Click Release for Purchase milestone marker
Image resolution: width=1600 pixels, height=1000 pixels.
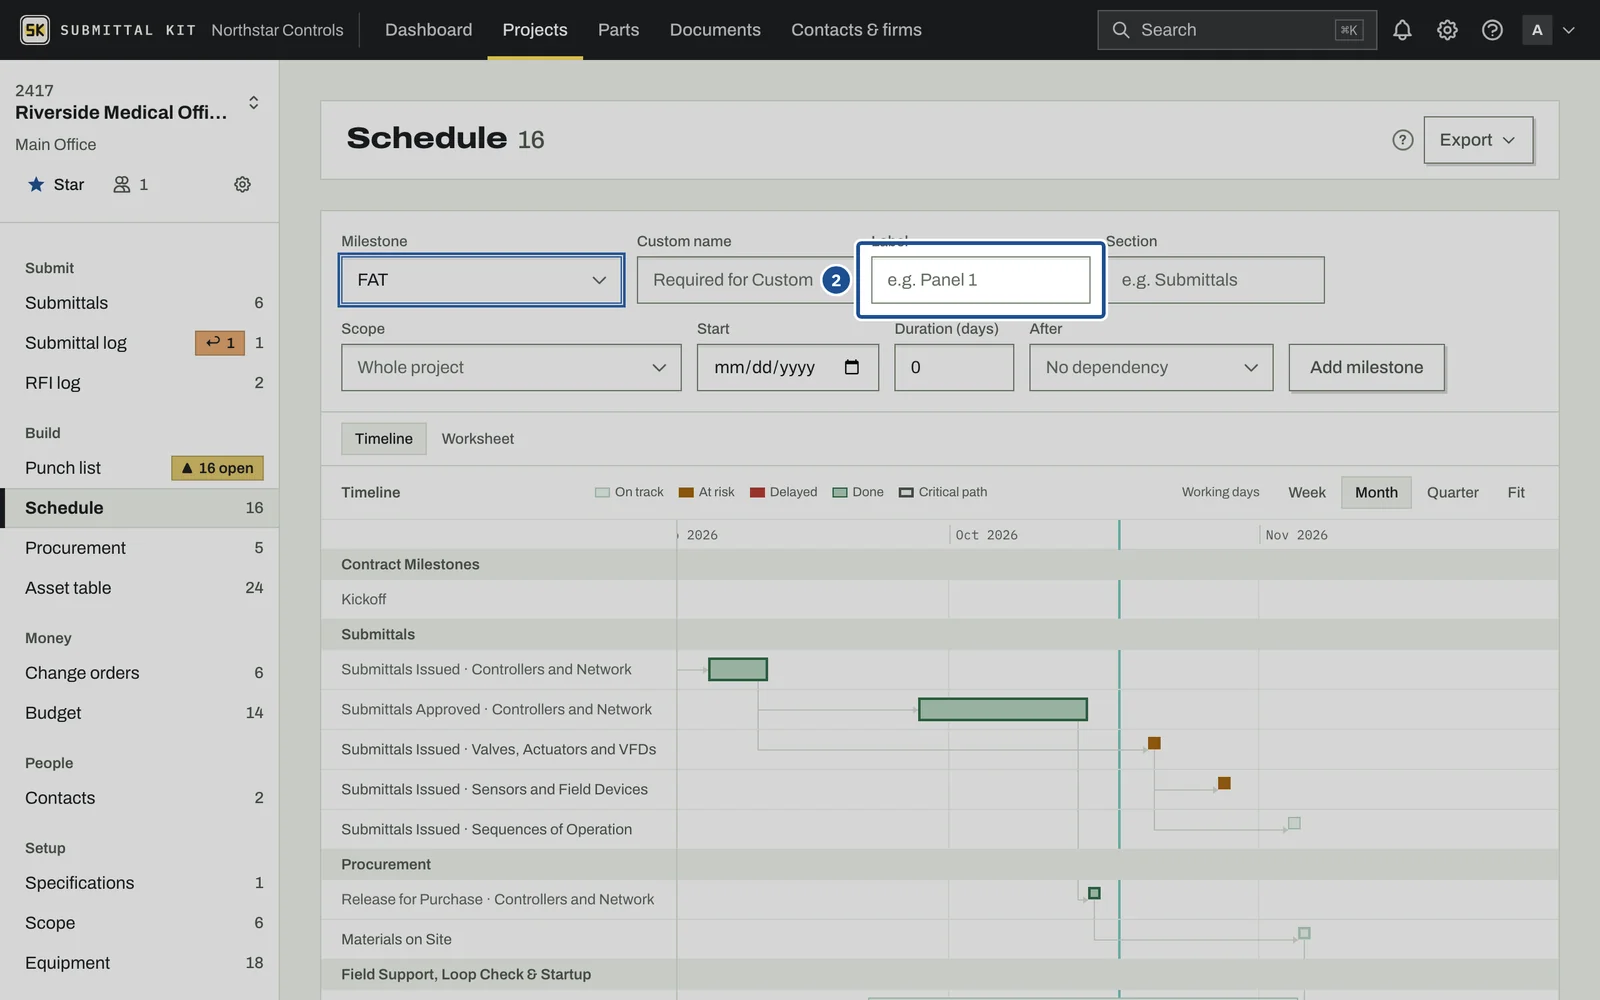point(1094,893)
